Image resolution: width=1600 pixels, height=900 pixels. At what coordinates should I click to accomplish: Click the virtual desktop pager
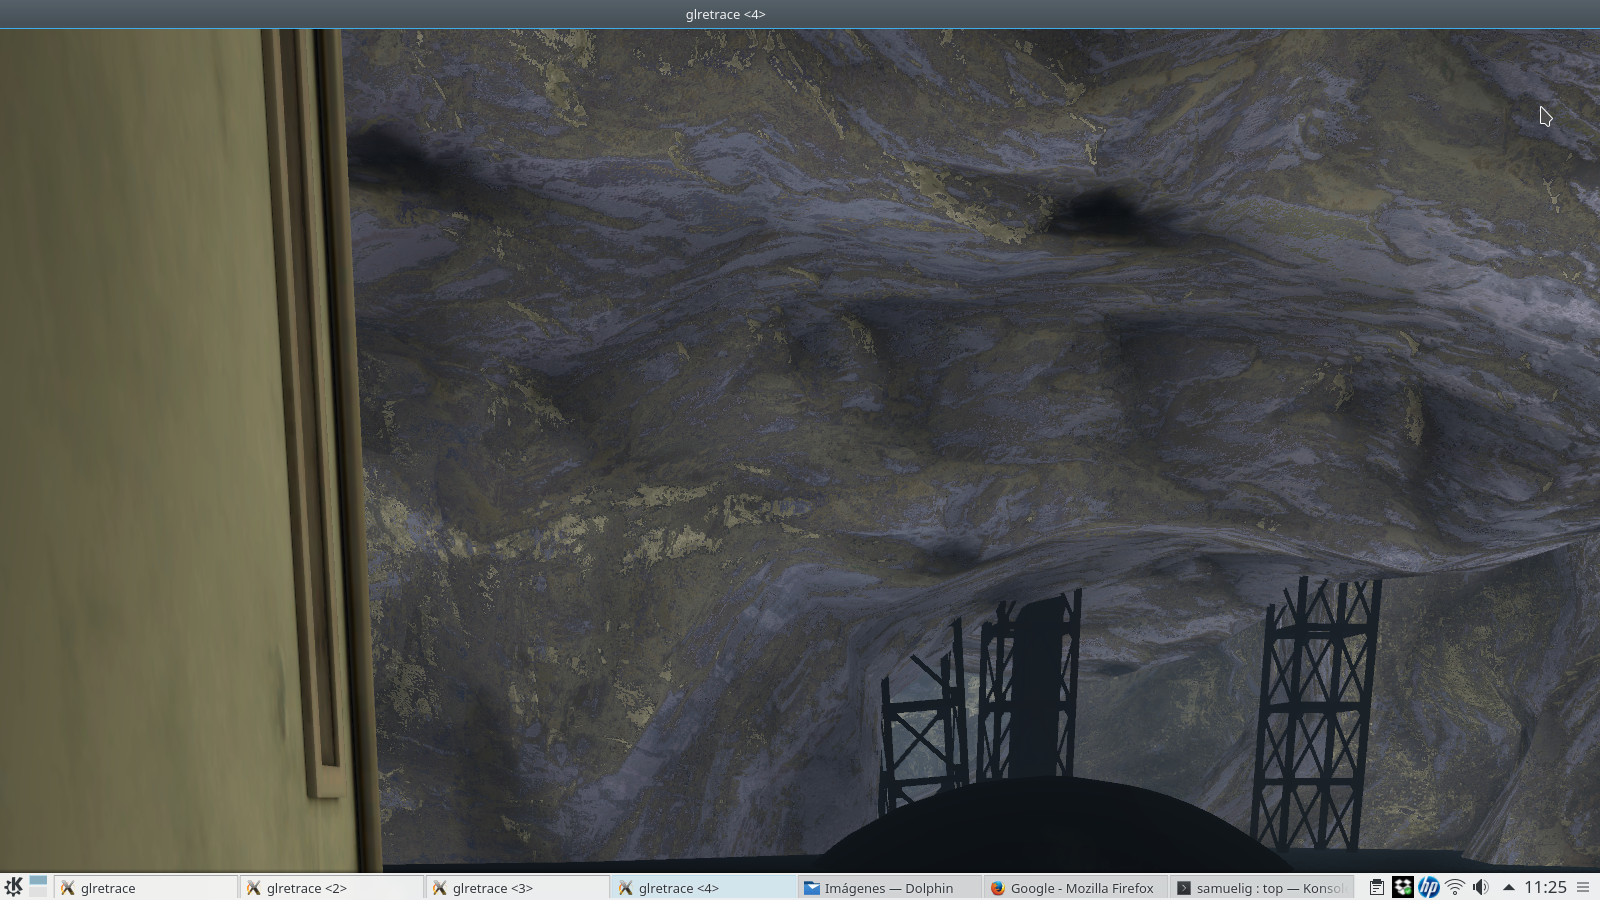point(38,887)
